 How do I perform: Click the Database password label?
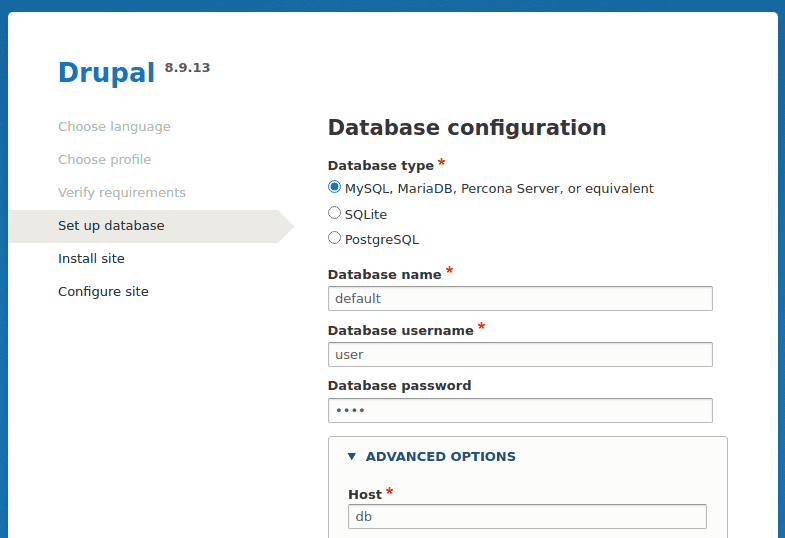[x=400, y=386]
